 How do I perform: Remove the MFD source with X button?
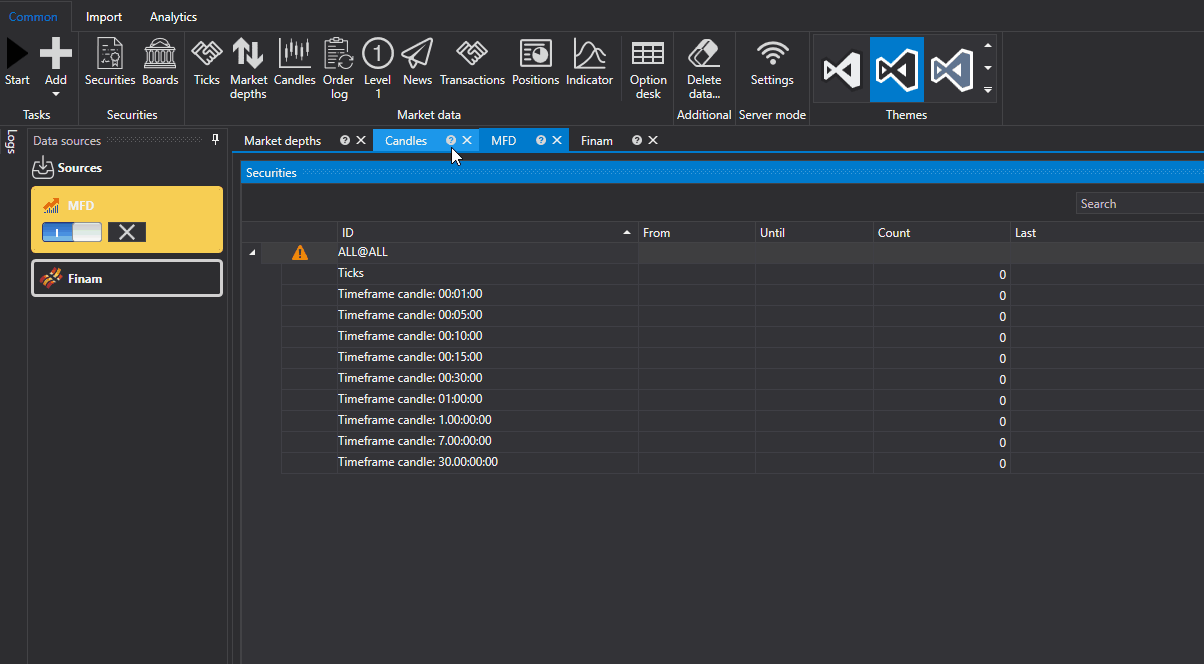click(x=127, y=232)
